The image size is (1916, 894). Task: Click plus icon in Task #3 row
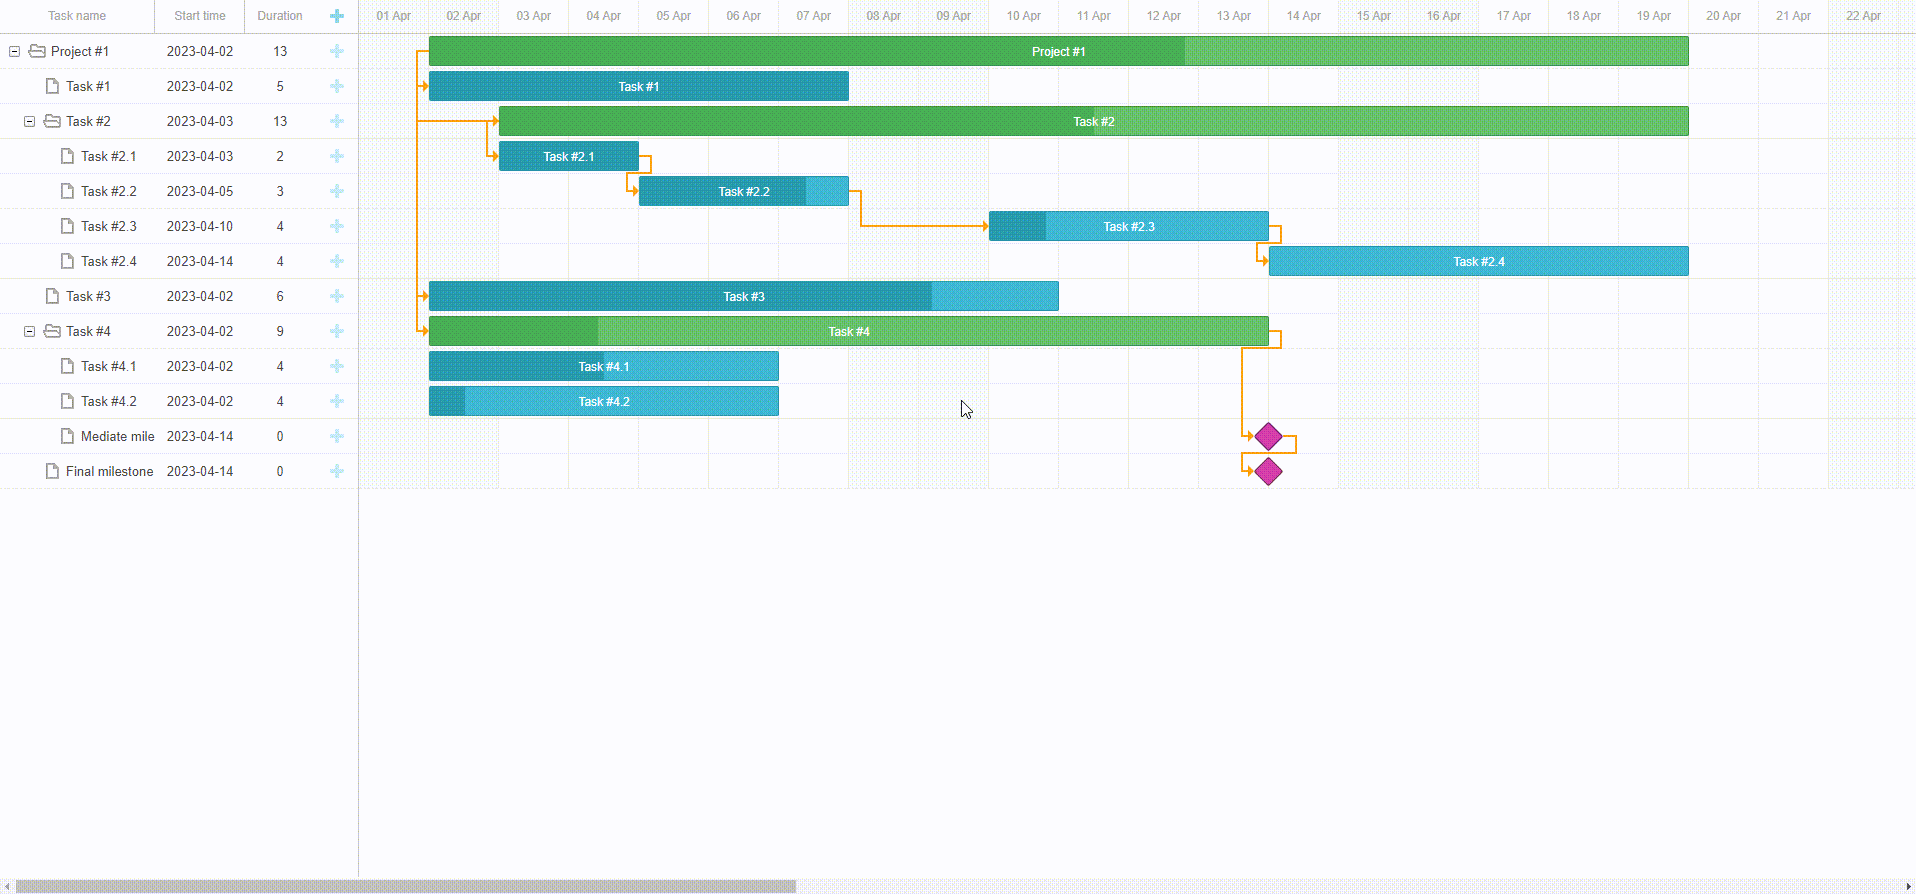337,296
